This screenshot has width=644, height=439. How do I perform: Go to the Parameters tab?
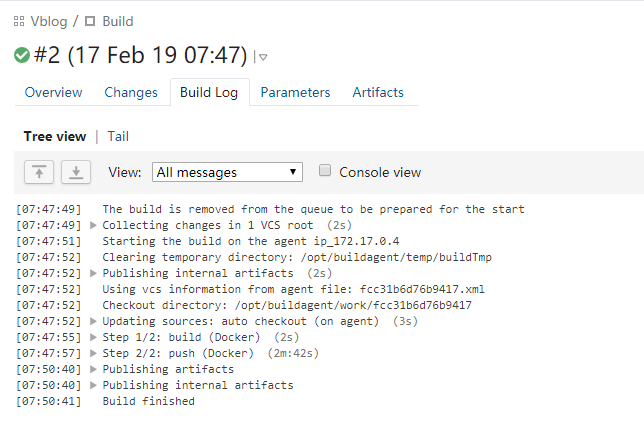pos(295,92)
